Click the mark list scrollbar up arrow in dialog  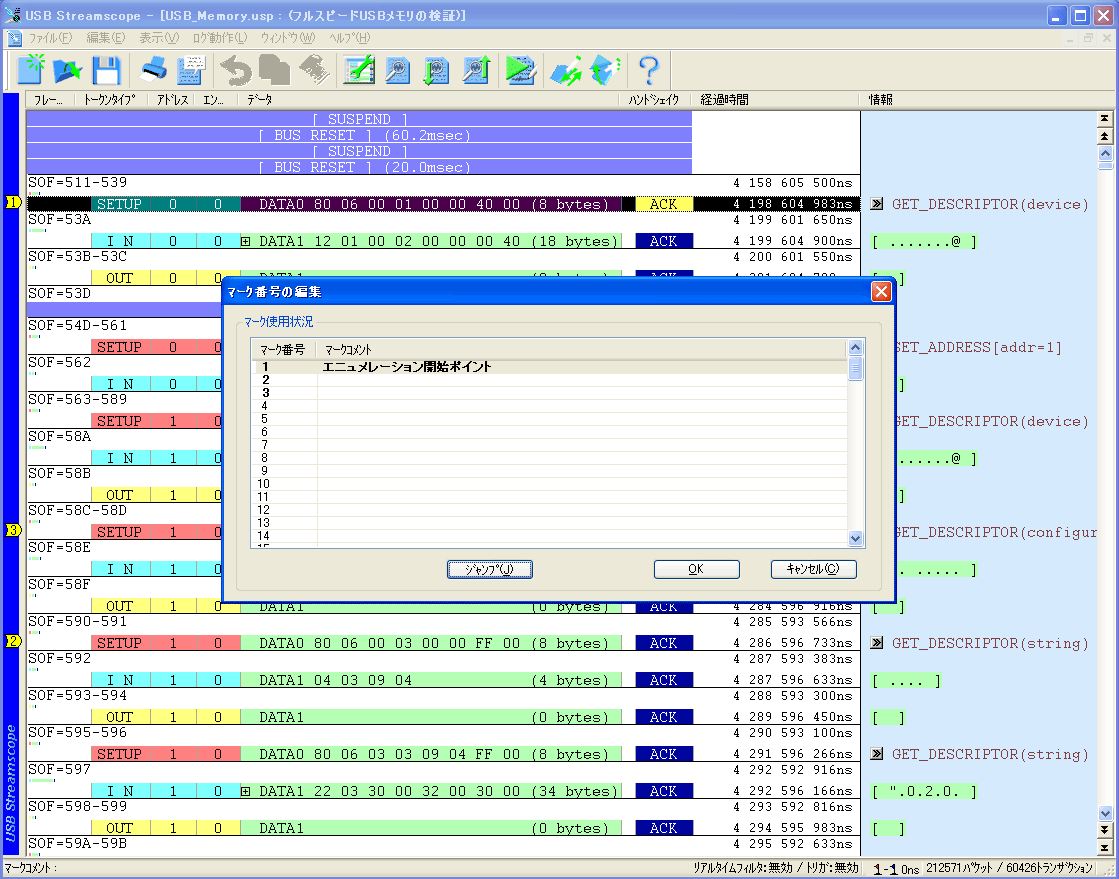pos(855,347)
